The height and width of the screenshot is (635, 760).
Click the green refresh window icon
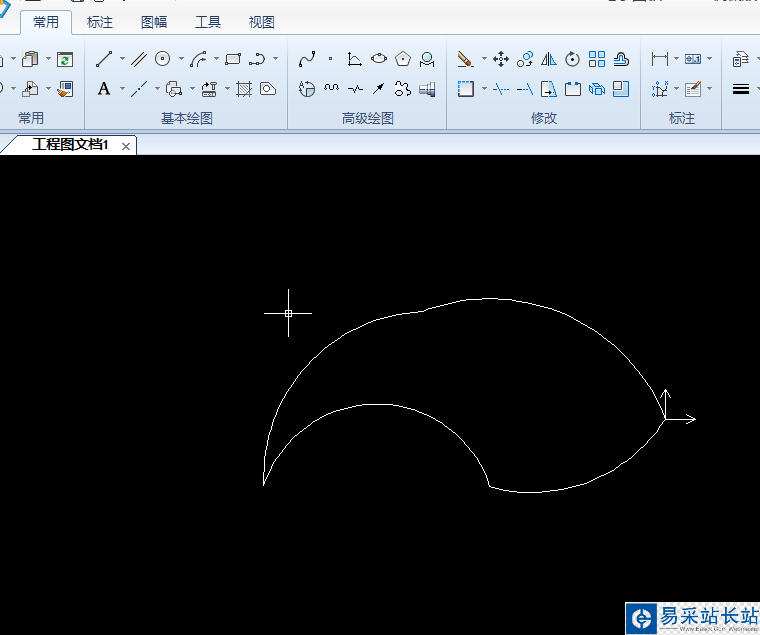[x=65, y=59]
